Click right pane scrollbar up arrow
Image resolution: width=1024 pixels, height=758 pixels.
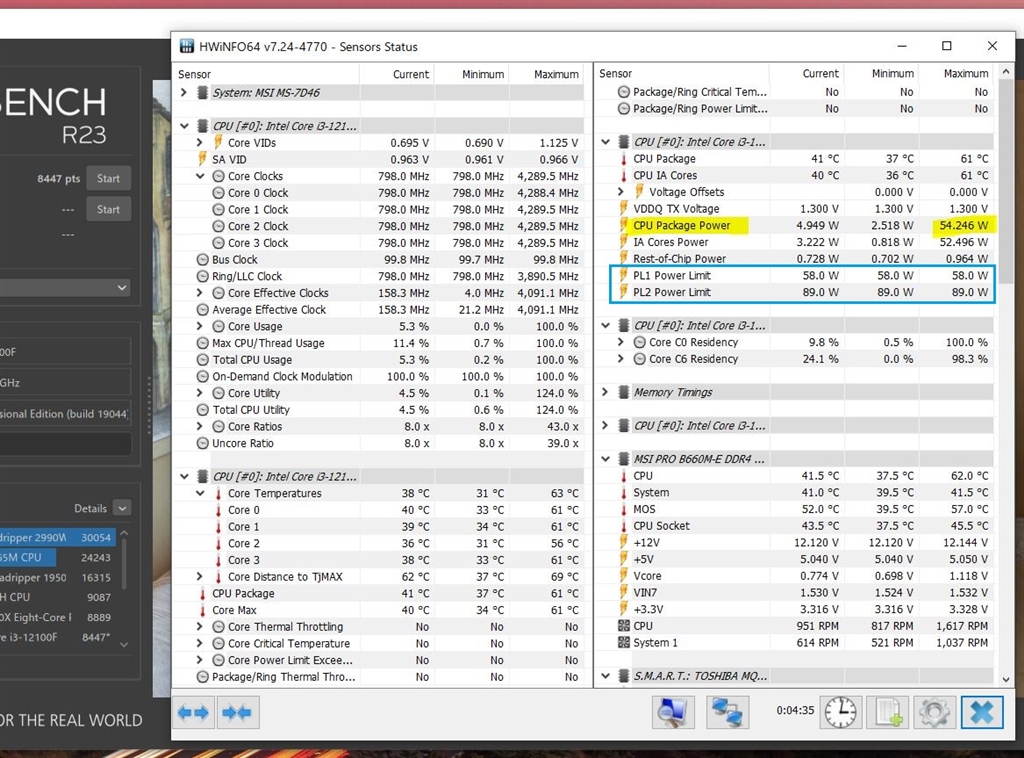tap(1006, 71)
